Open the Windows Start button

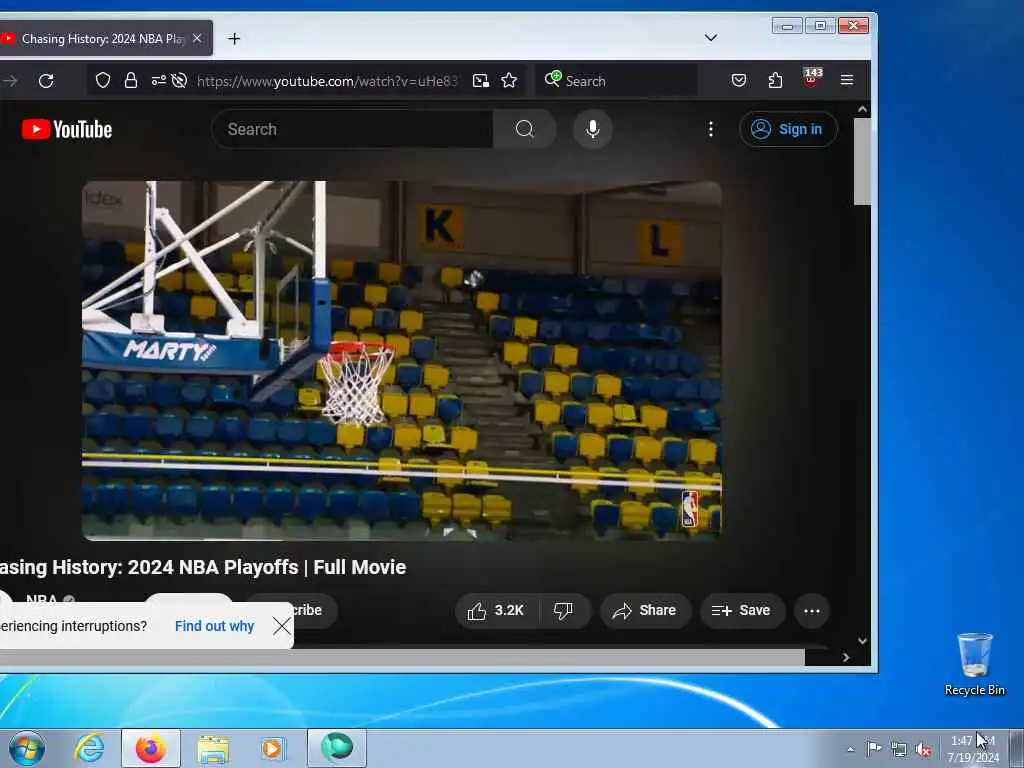pyautogui.click(x=27, y=748)
